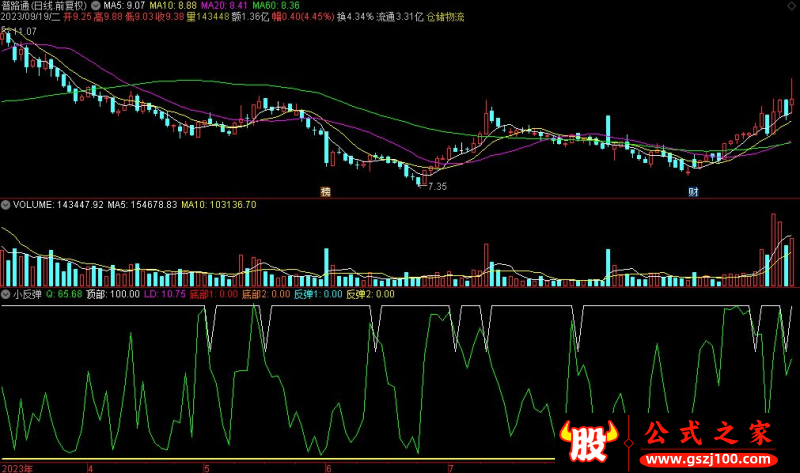This screenshot has height=473, width=800.
Task: Click the MA10: 8.88 moving average label
Action: pos(173,6)
